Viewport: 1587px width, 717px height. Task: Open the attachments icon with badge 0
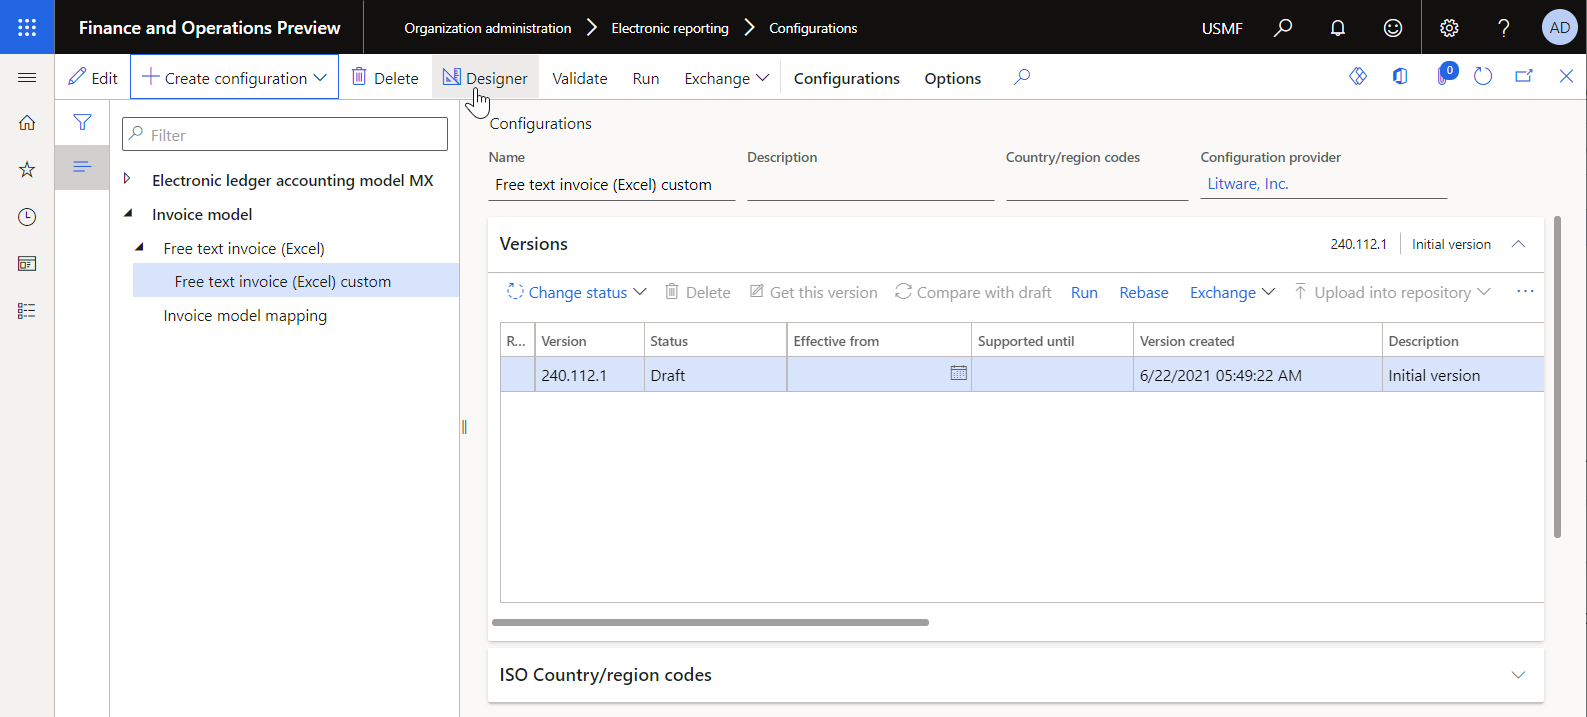coord(1444,76)
